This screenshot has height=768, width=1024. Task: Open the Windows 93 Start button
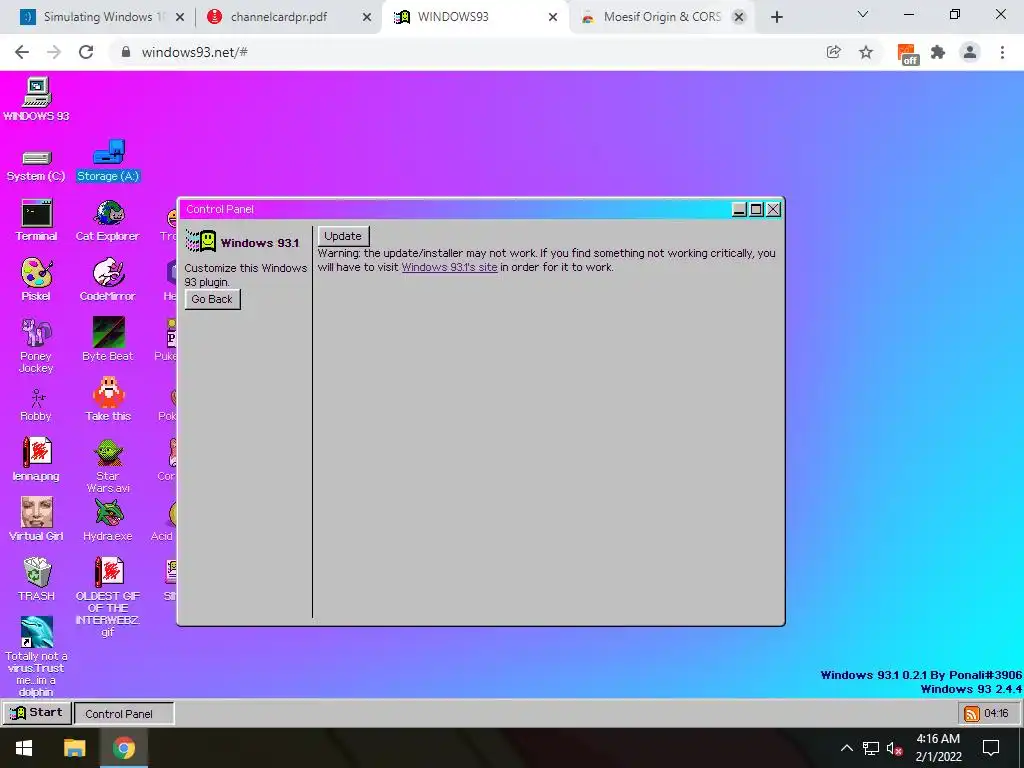point(37,713)
